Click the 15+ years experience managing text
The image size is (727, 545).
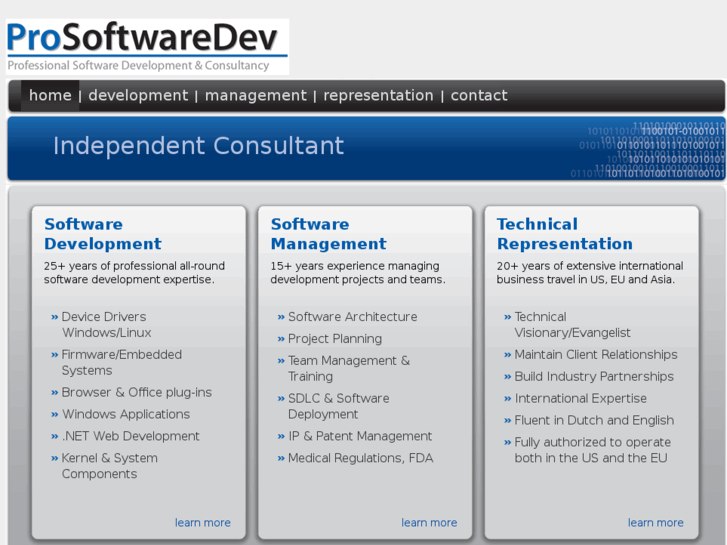[358, 273]
